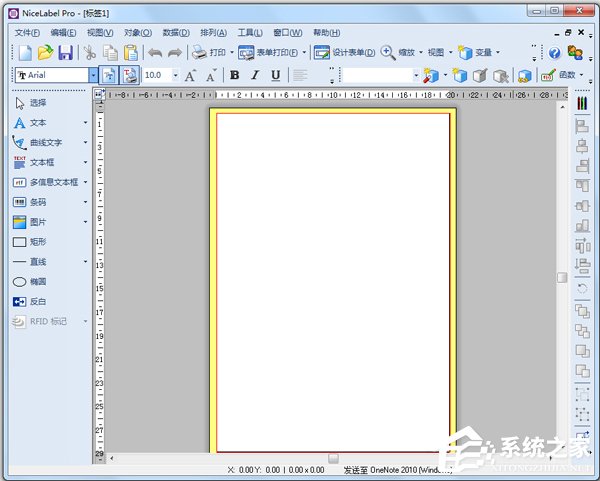Toggle bold formatting
Screen dimensions: 600x481
[x=235, y=75]
